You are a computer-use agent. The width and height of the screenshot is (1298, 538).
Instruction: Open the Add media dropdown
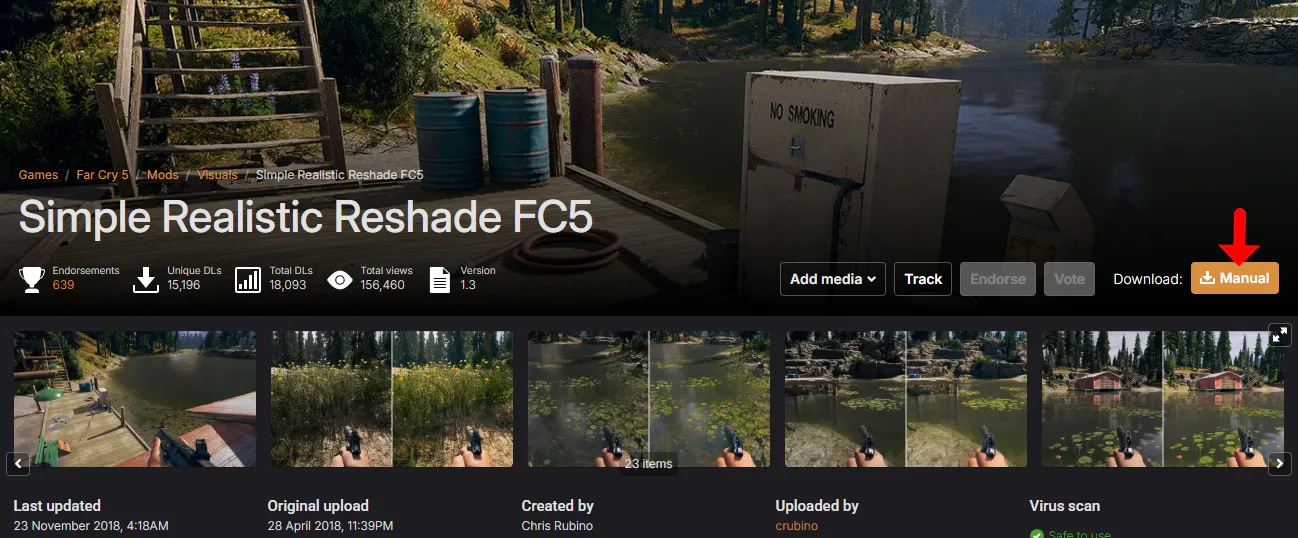point(833,279)
